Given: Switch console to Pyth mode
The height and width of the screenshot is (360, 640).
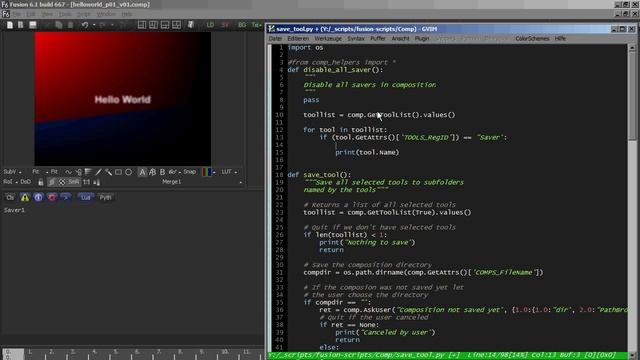Looking at the screenshot, I should point(105,198).
